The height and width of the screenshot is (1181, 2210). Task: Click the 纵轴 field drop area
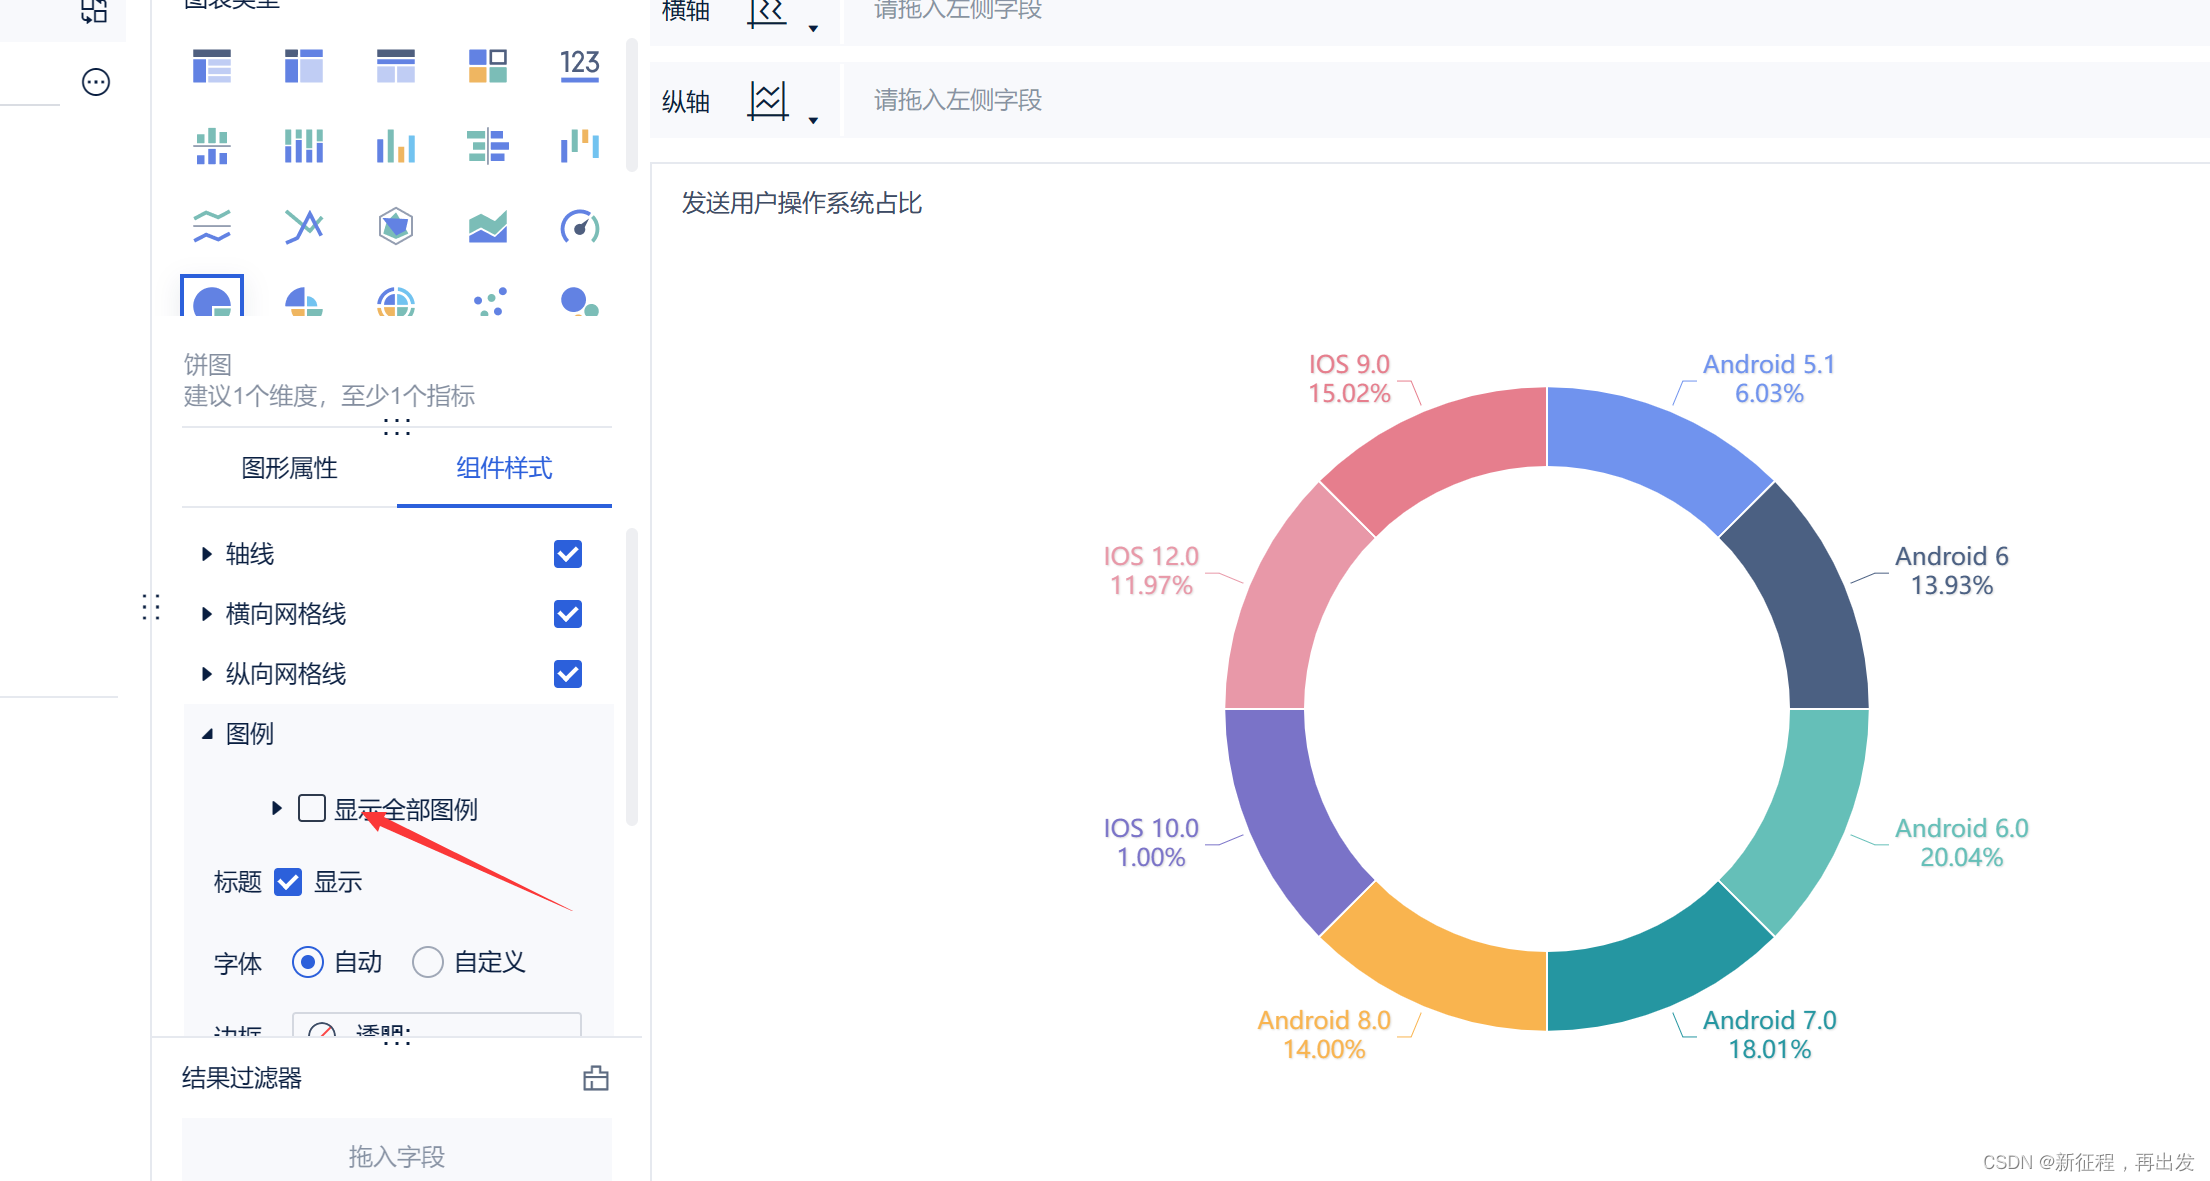point(1526,100)
